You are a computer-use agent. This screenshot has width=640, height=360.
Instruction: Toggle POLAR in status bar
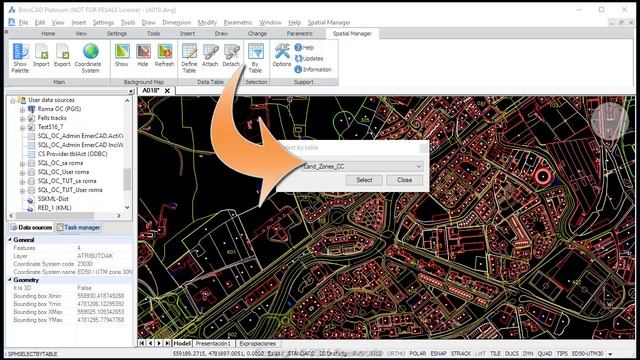point(418,353)
